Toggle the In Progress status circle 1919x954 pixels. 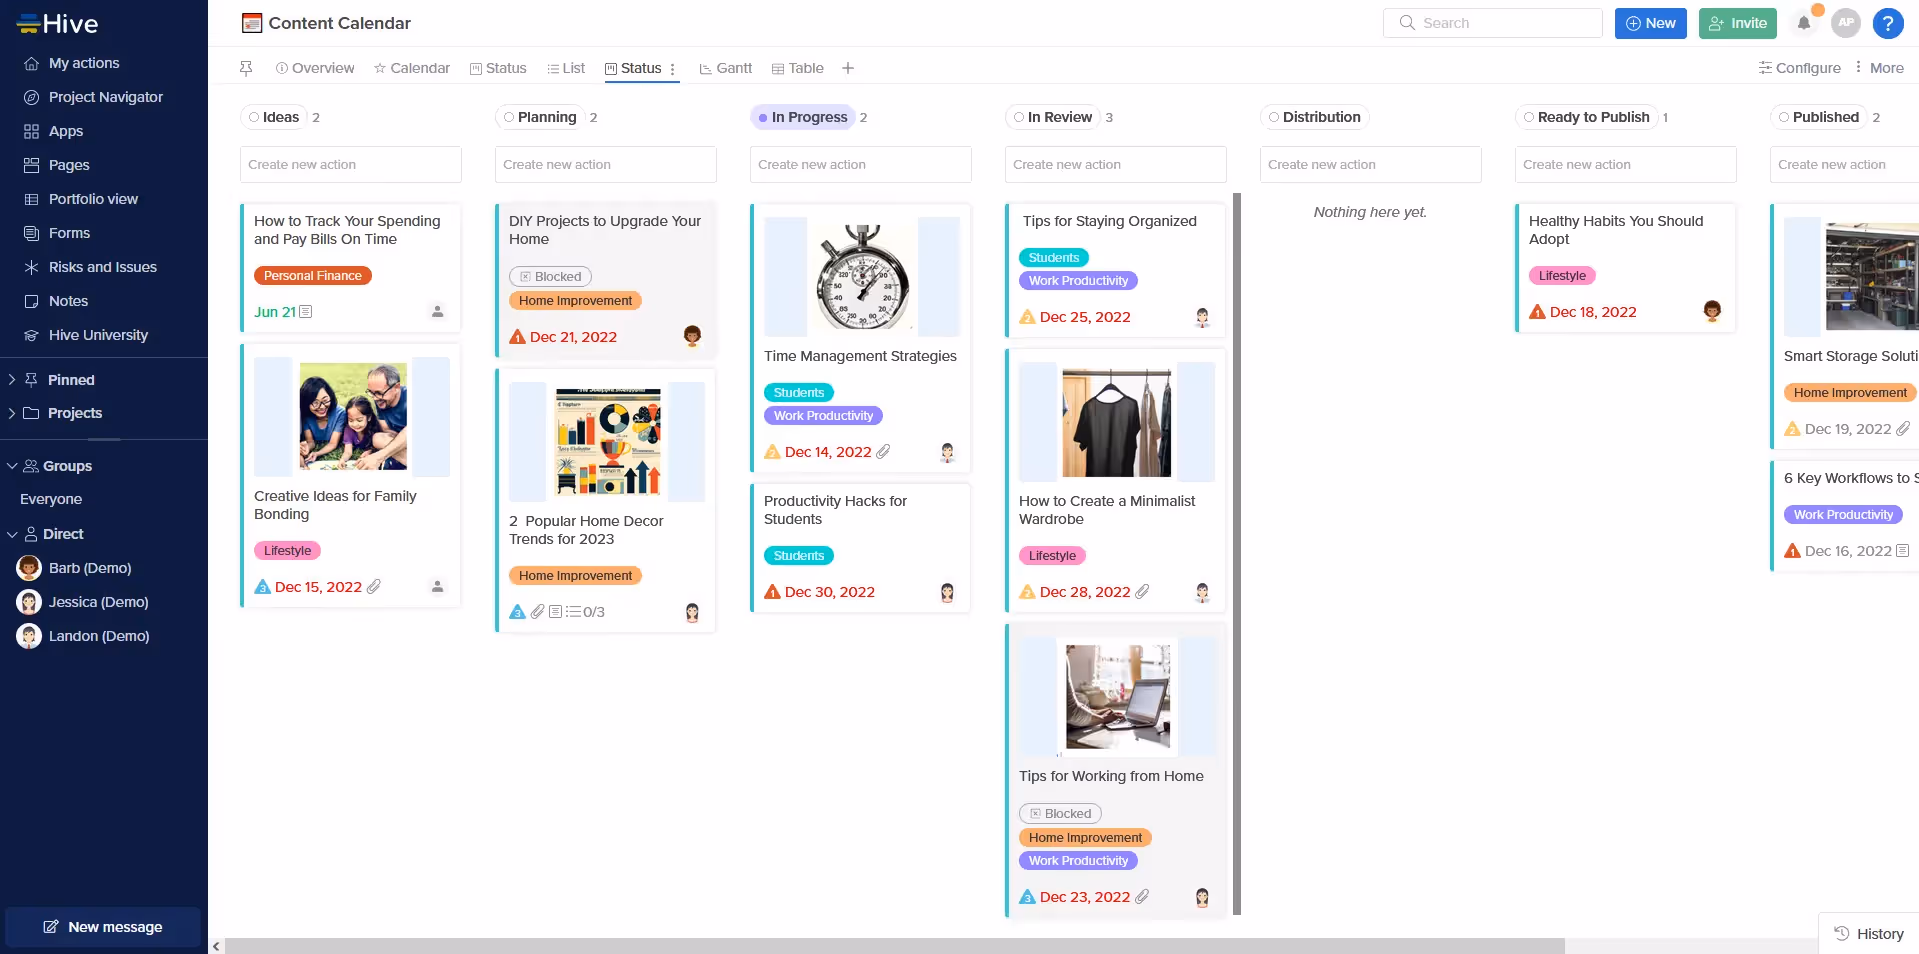(763, 118)
